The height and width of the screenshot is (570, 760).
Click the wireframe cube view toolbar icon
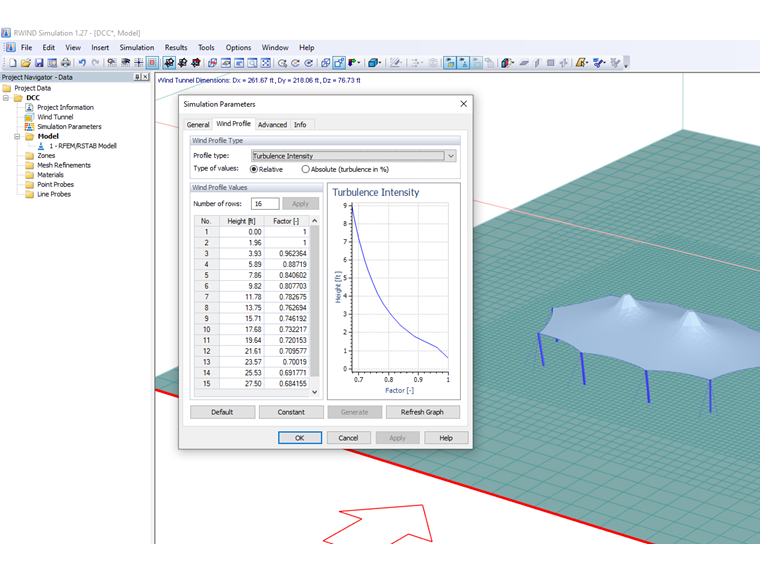pyautogui.click(x=325, y=63)
